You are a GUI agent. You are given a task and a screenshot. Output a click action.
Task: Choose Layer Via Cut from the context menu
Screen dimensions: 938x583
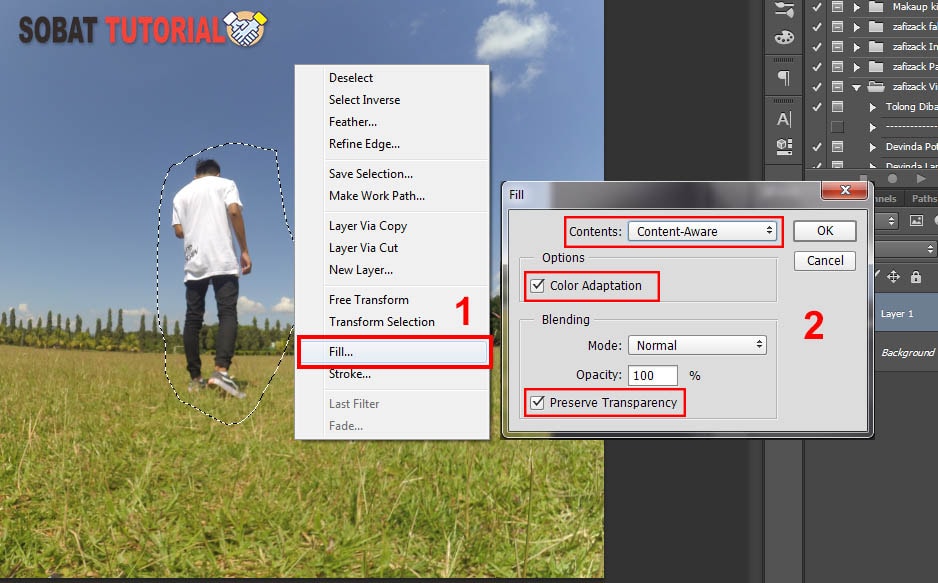coord(392,248)
